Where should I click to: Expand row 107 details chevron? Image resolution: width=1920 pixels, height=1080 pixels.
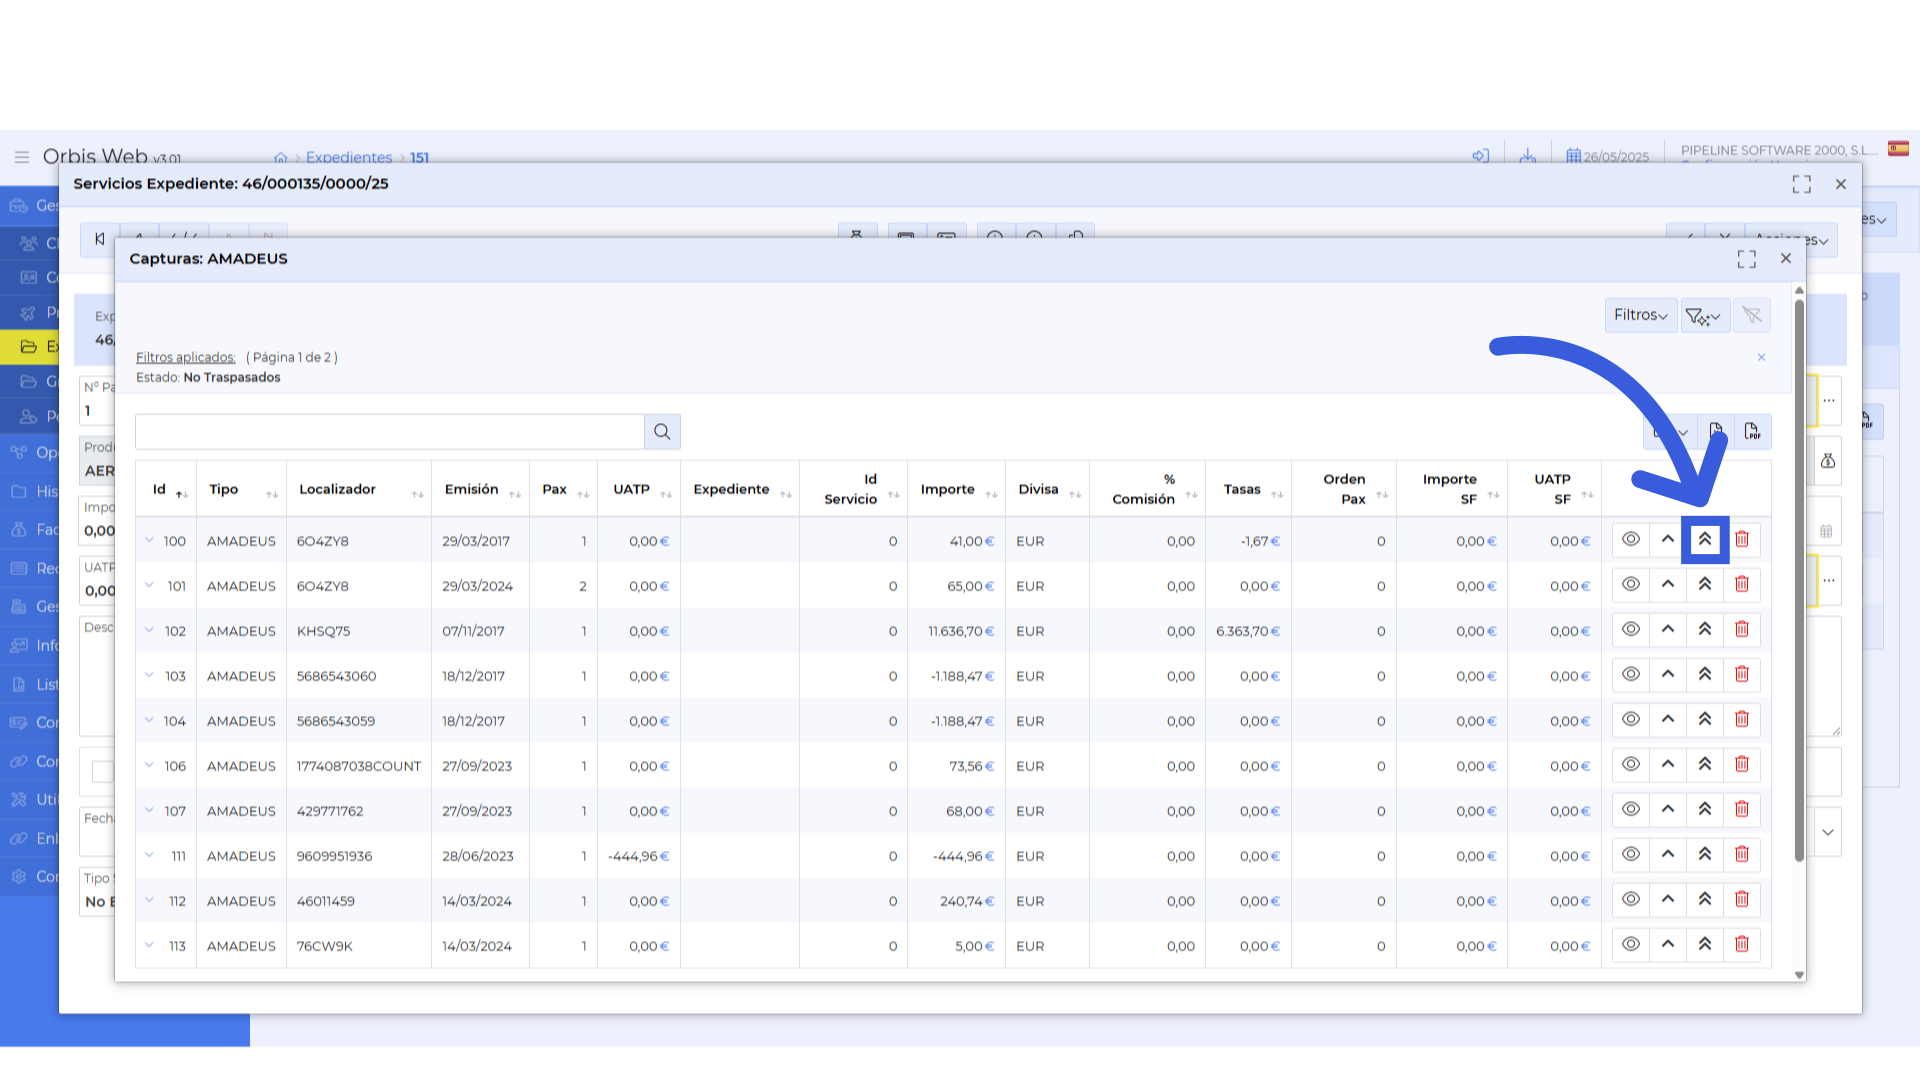coord(149,810)
